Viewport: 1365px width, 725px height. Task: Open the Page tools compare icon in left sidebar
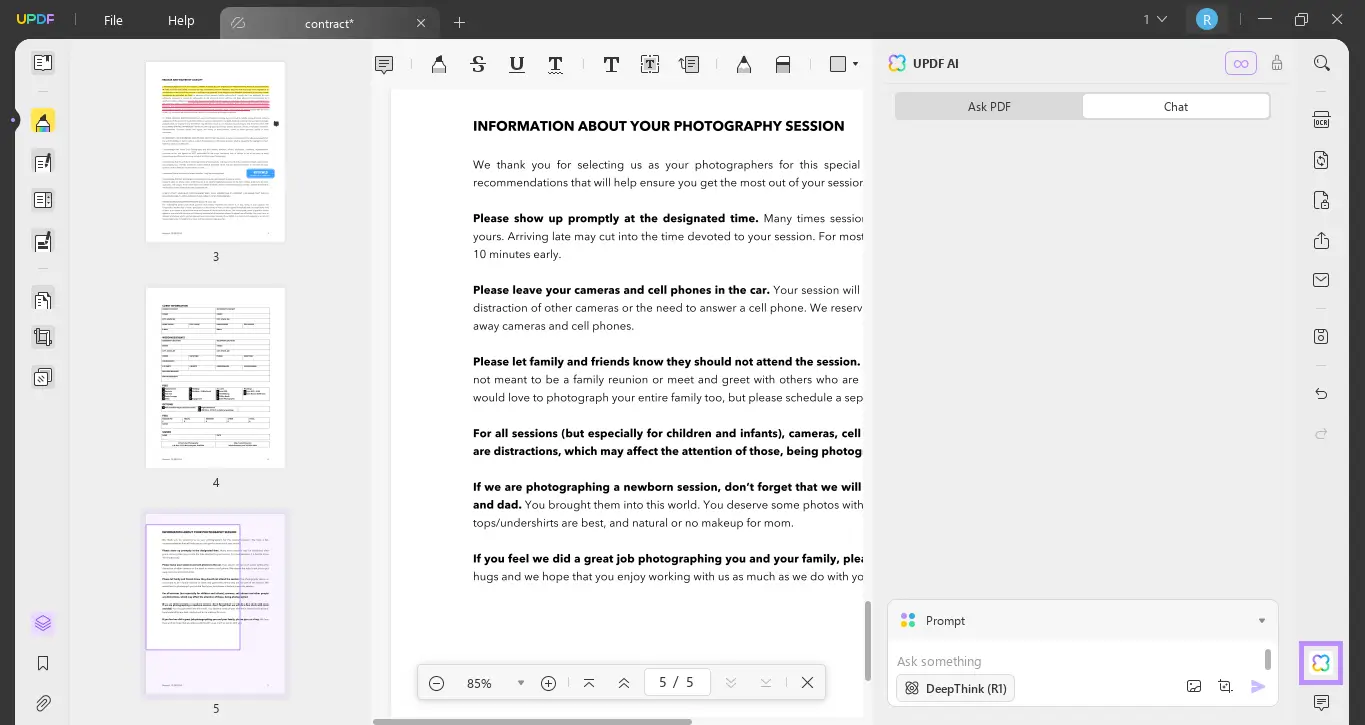[x=43, y=201]
